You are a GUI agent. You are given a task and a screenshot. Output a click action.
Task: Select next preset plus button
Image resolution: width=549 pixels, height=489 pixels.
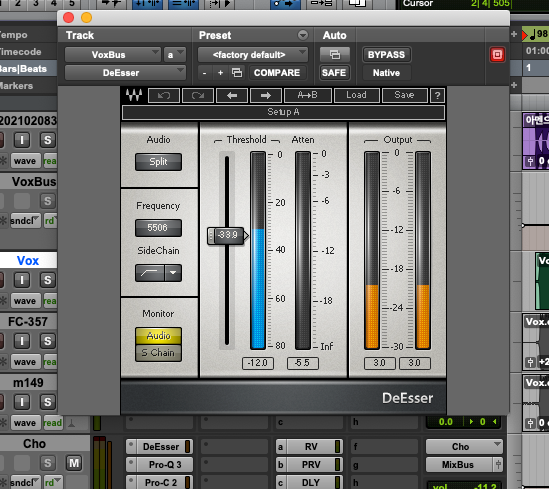[x=220, y=73]
